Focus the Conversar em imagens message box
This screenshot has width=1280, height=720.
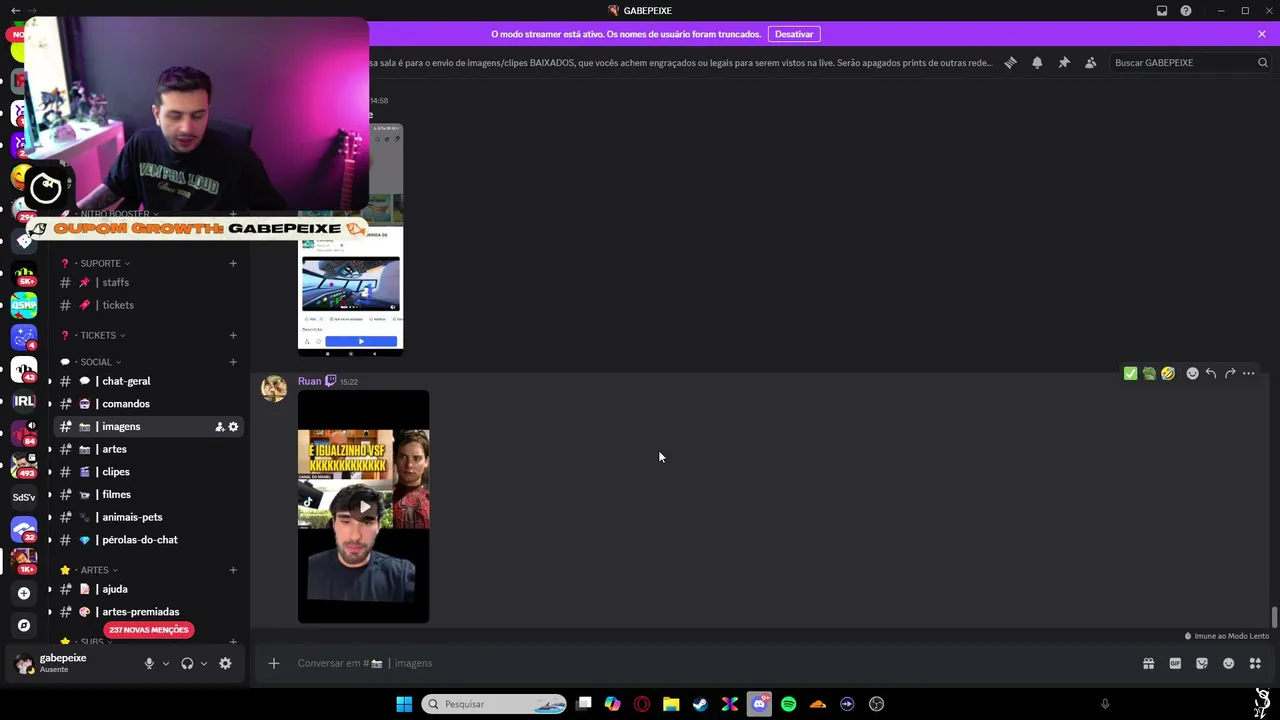coord(710,663)
